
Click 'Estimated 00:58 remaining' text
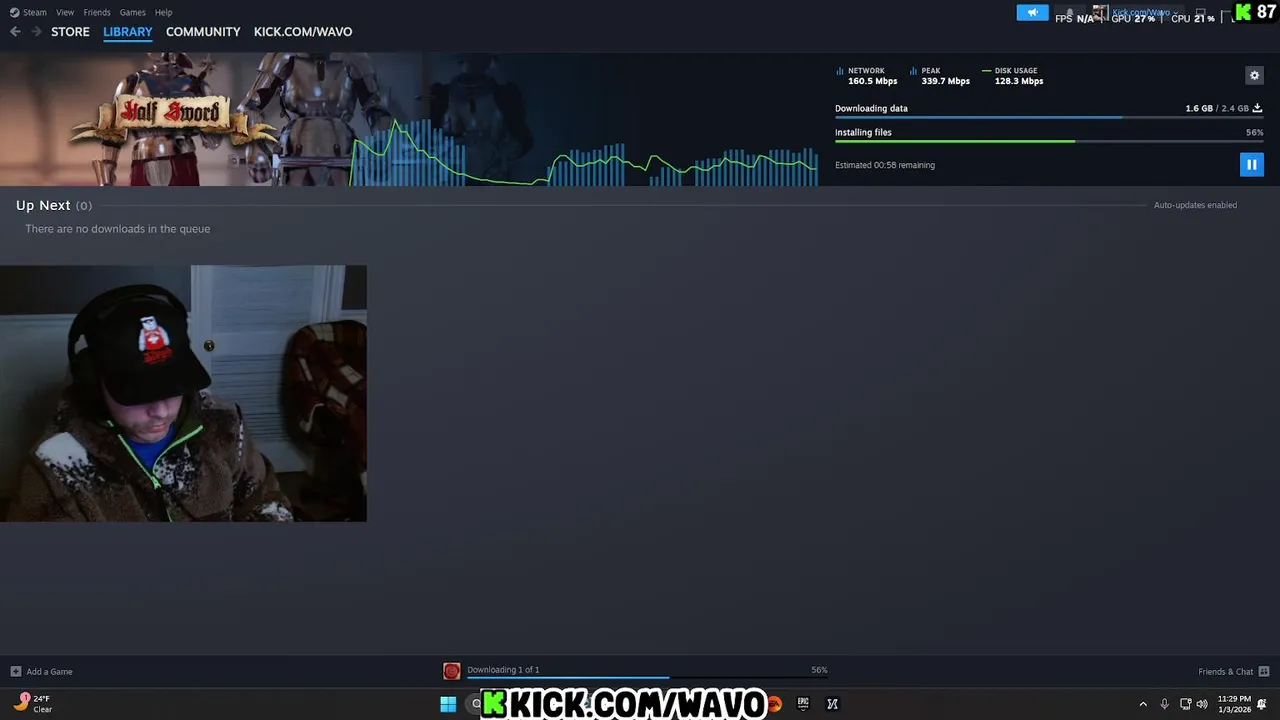[885, 165]
